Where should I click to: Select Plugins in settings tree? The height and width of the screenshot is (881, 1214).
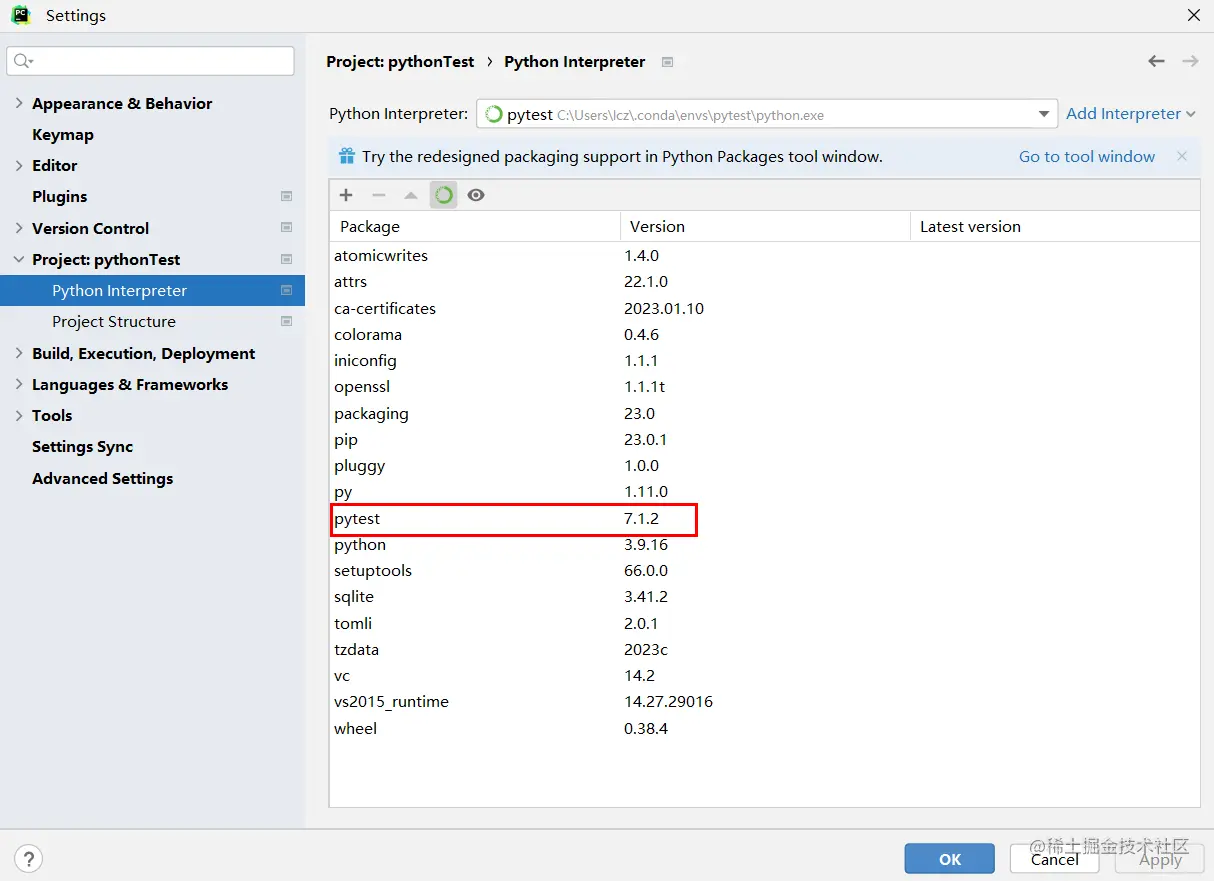[59, 197]
